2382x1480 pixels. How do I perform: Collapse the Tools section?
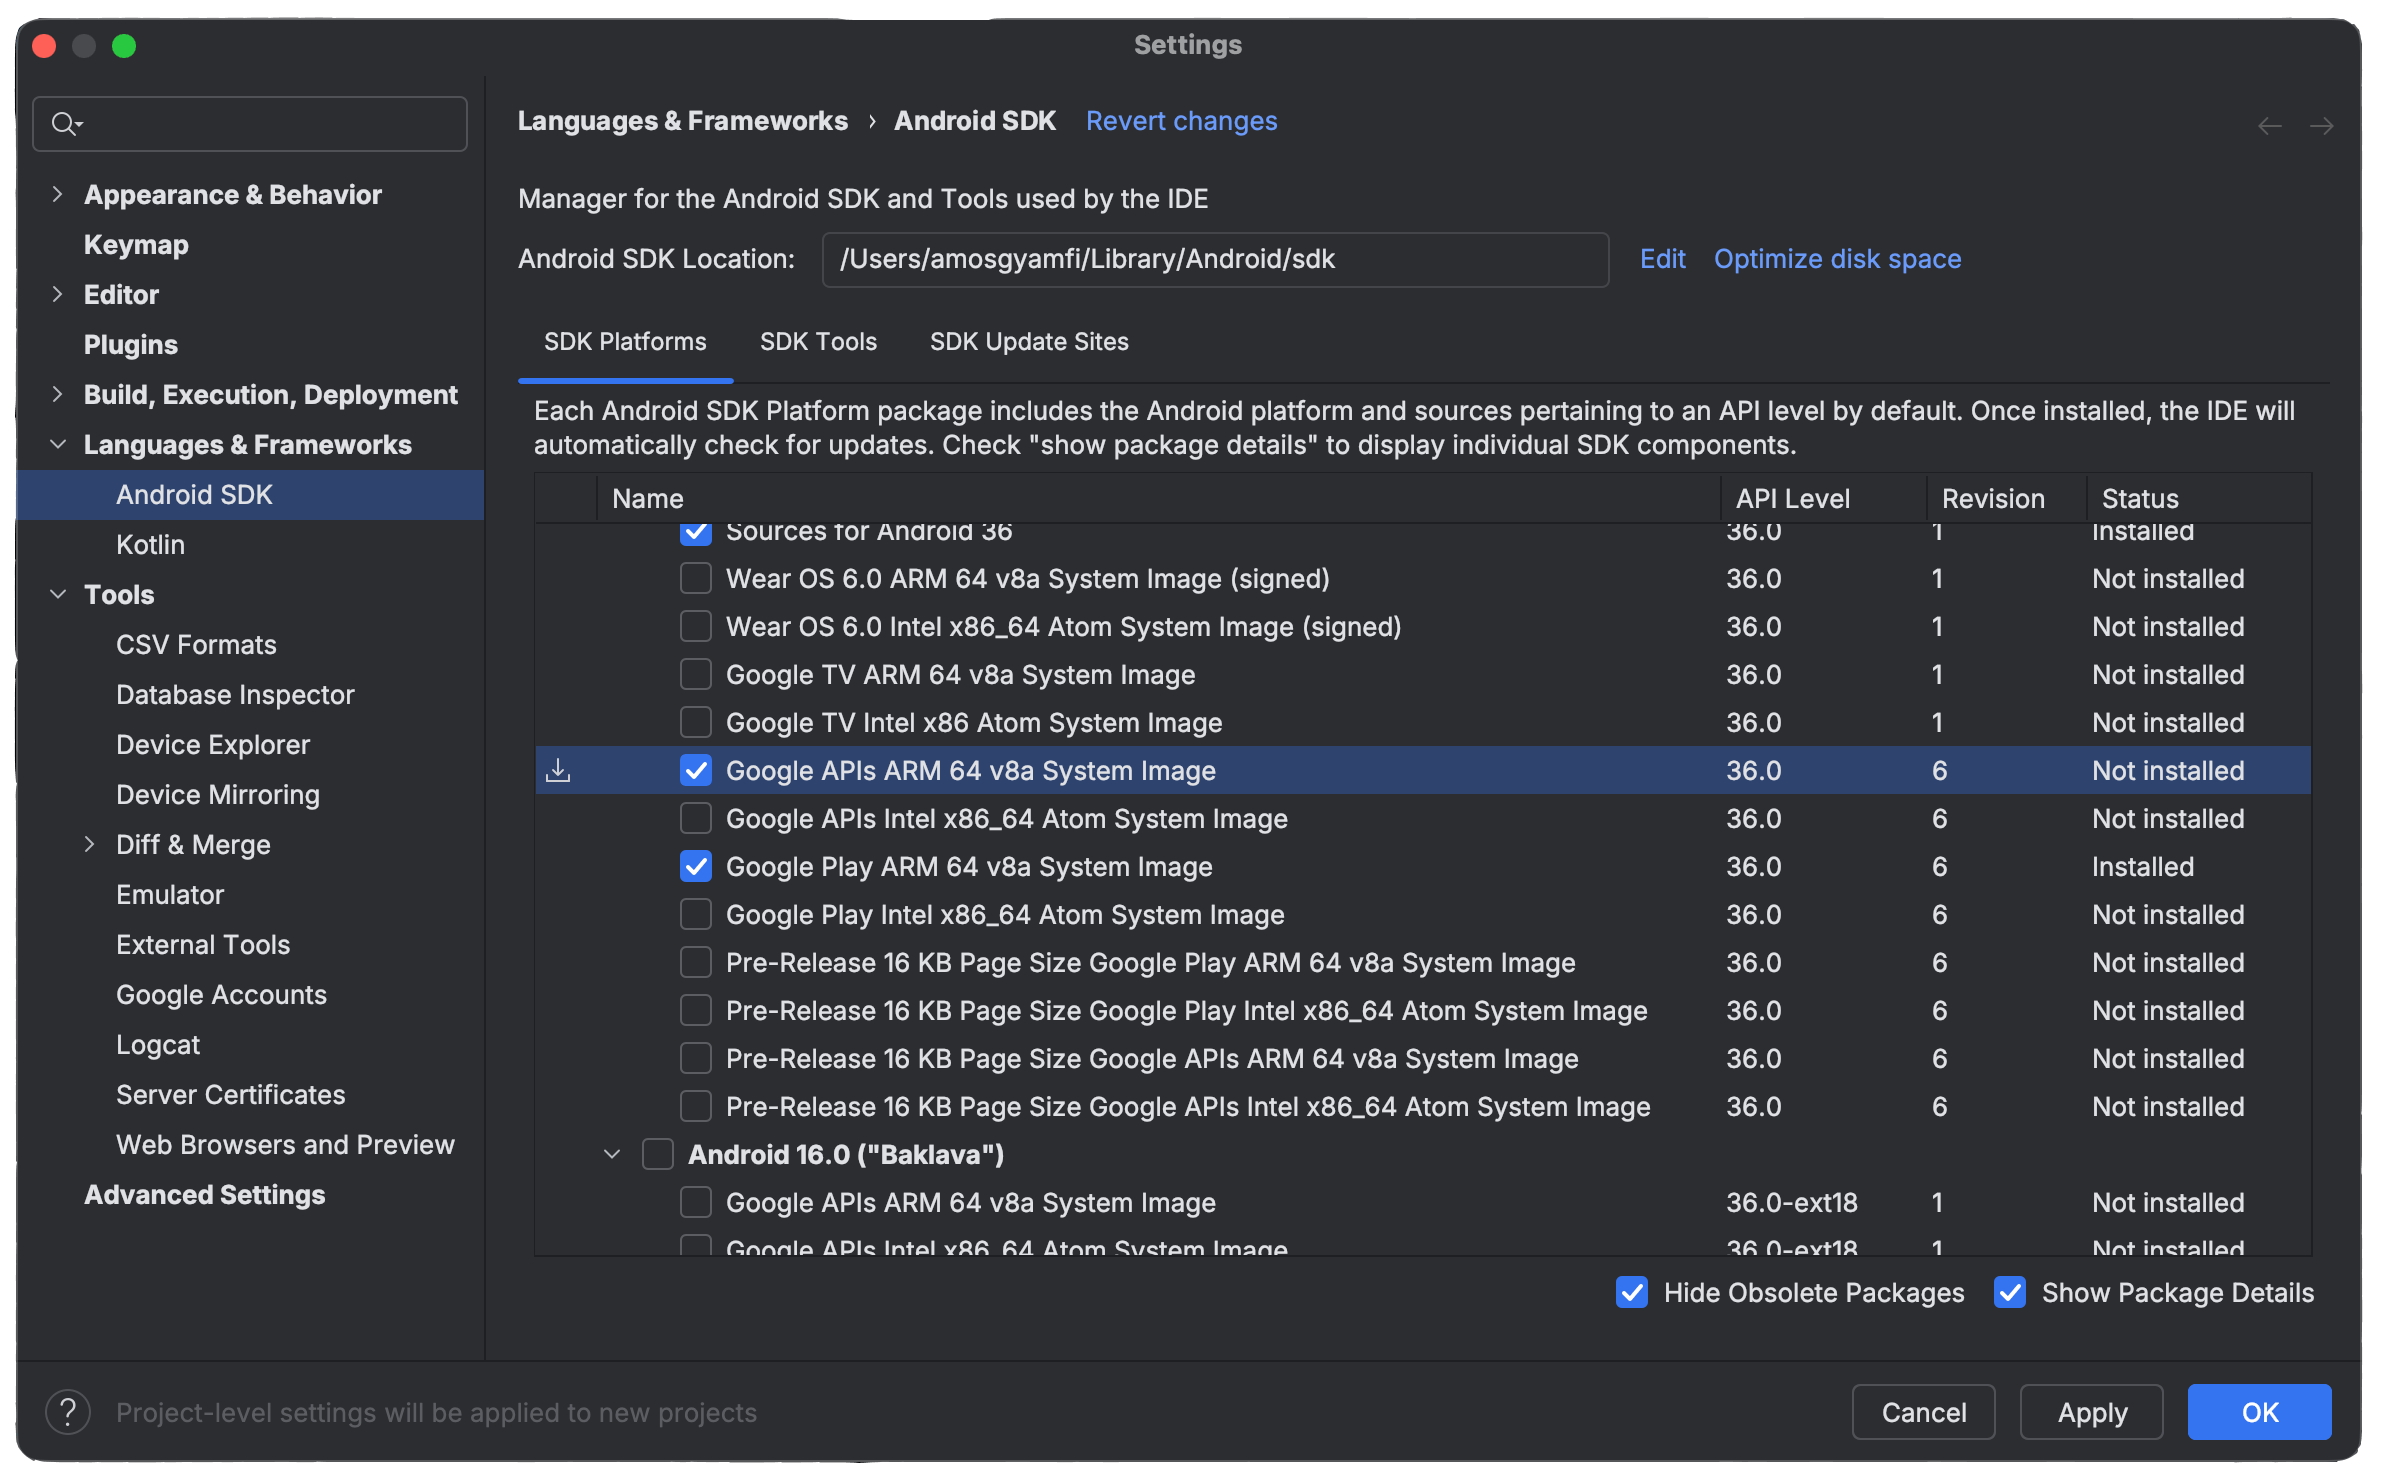pos(58,594)
